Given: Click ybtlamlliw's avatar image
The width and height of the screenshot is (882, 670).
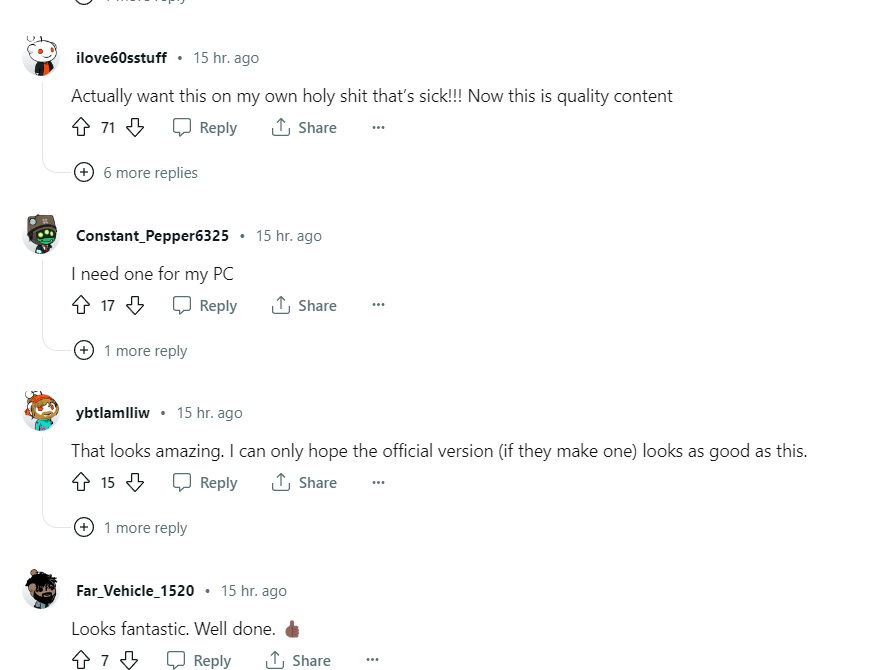Looking at the screenshot, I should point(41,411).
